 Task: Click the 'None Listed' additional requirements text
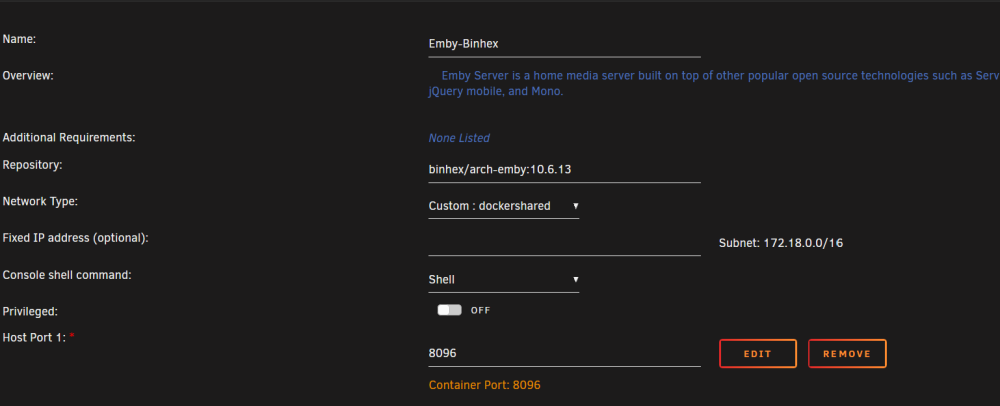click(x=459, y=138)
